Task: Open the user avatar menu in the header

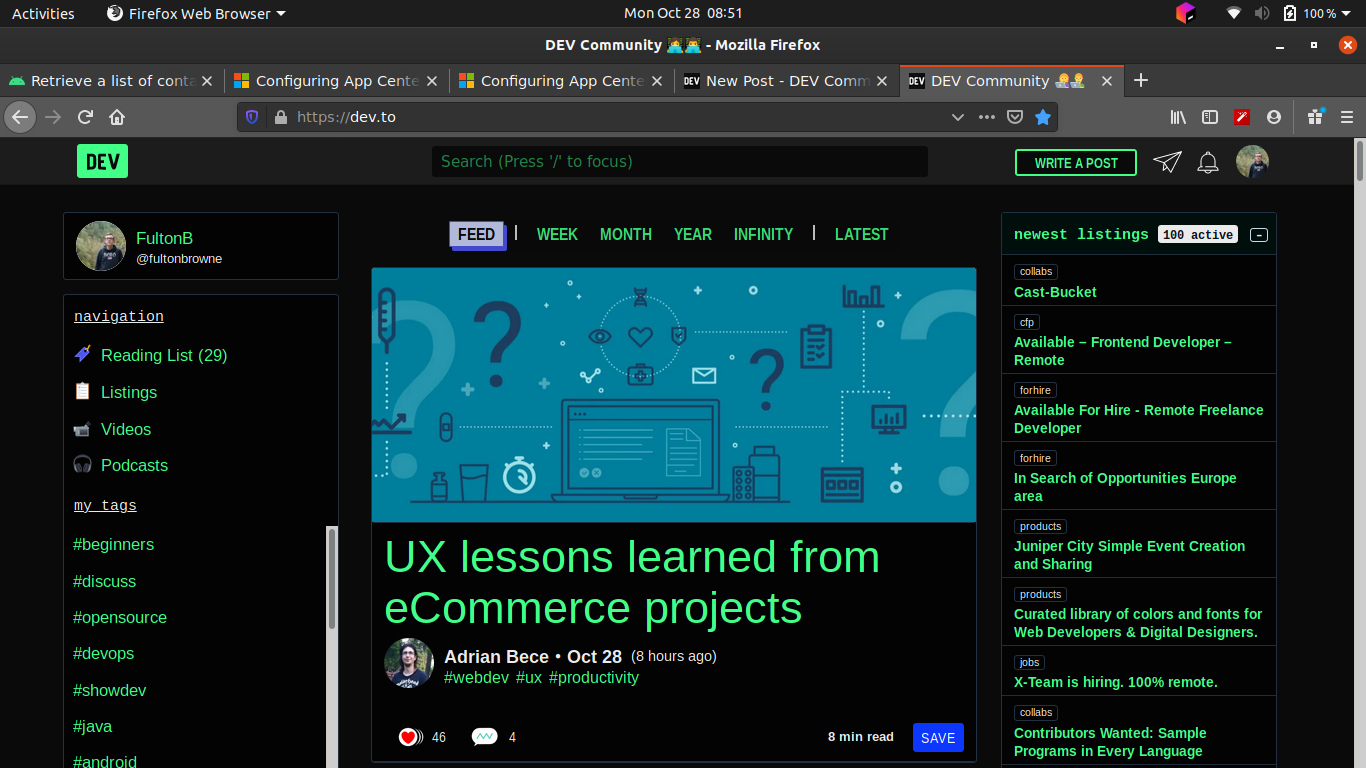Action: (1252, 162)
